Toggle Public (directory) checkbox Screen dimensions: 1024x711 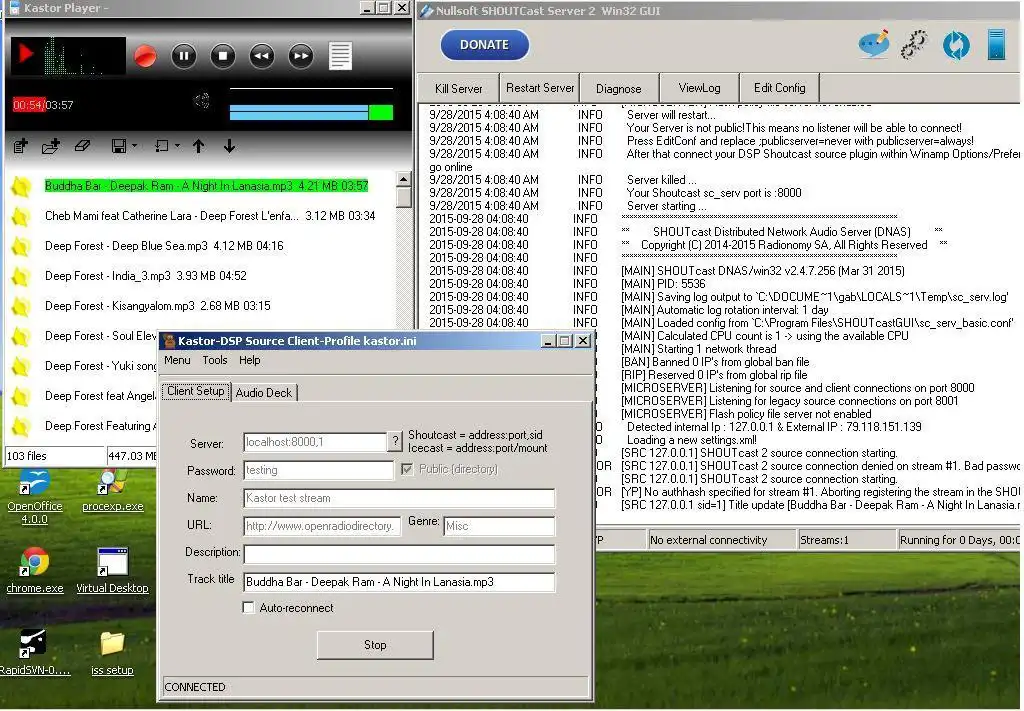pos(407,469)
